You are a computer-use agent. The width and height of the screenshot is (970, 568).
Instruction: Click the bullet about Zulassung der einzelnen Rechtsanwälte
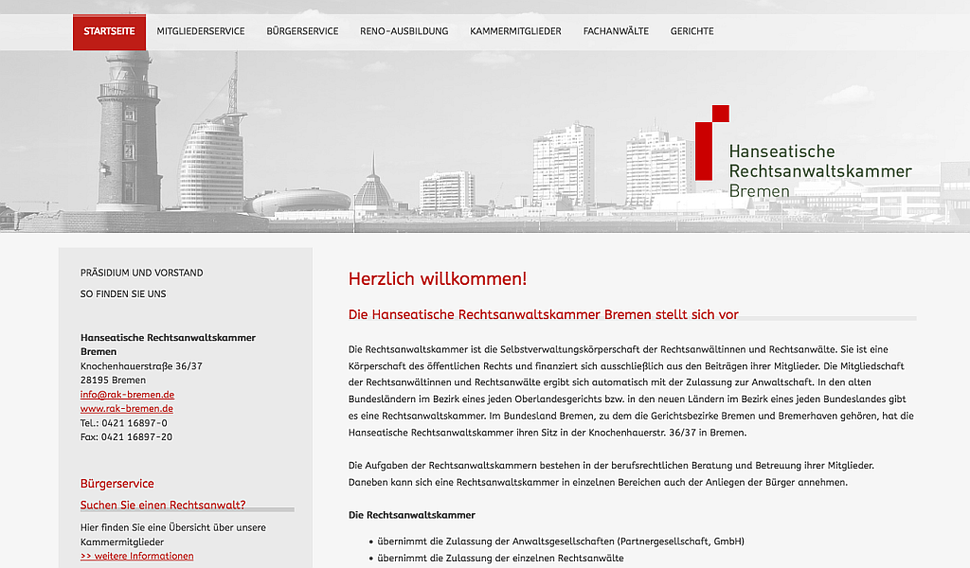(x=500, y=558)
